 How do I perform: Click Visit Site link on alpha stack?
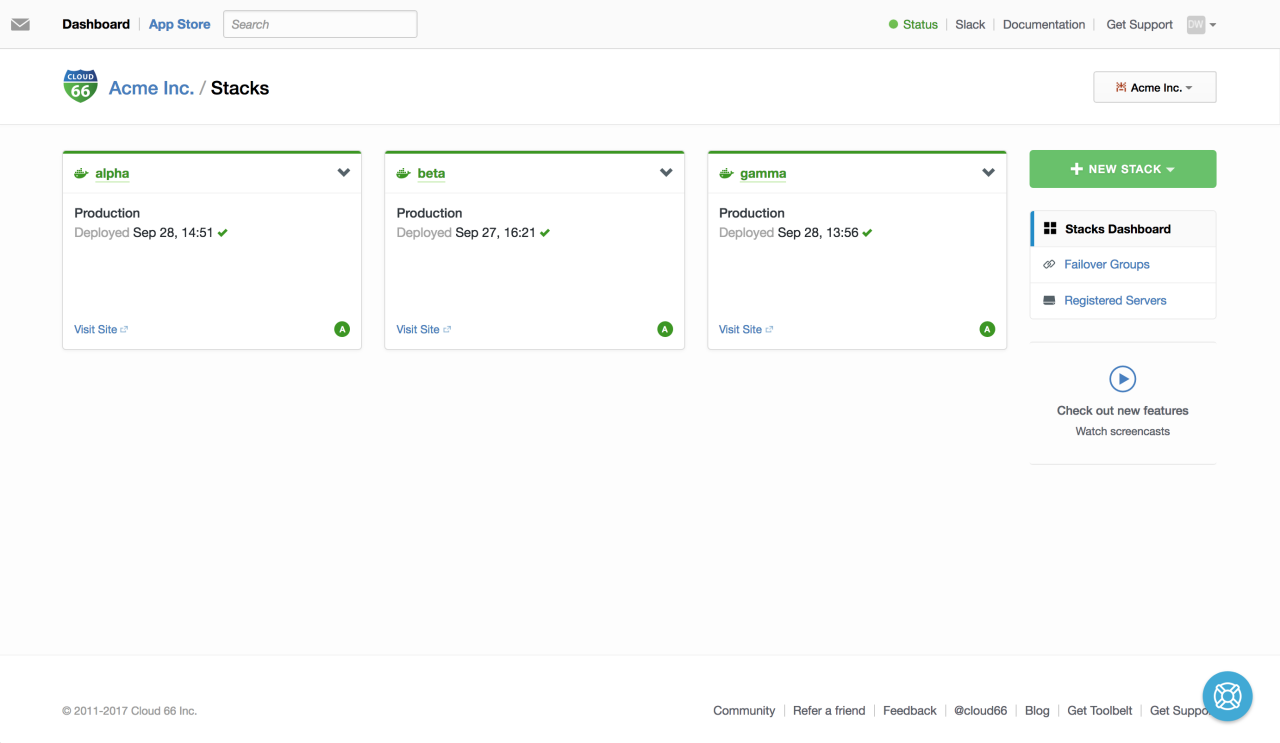coord(96,329)
